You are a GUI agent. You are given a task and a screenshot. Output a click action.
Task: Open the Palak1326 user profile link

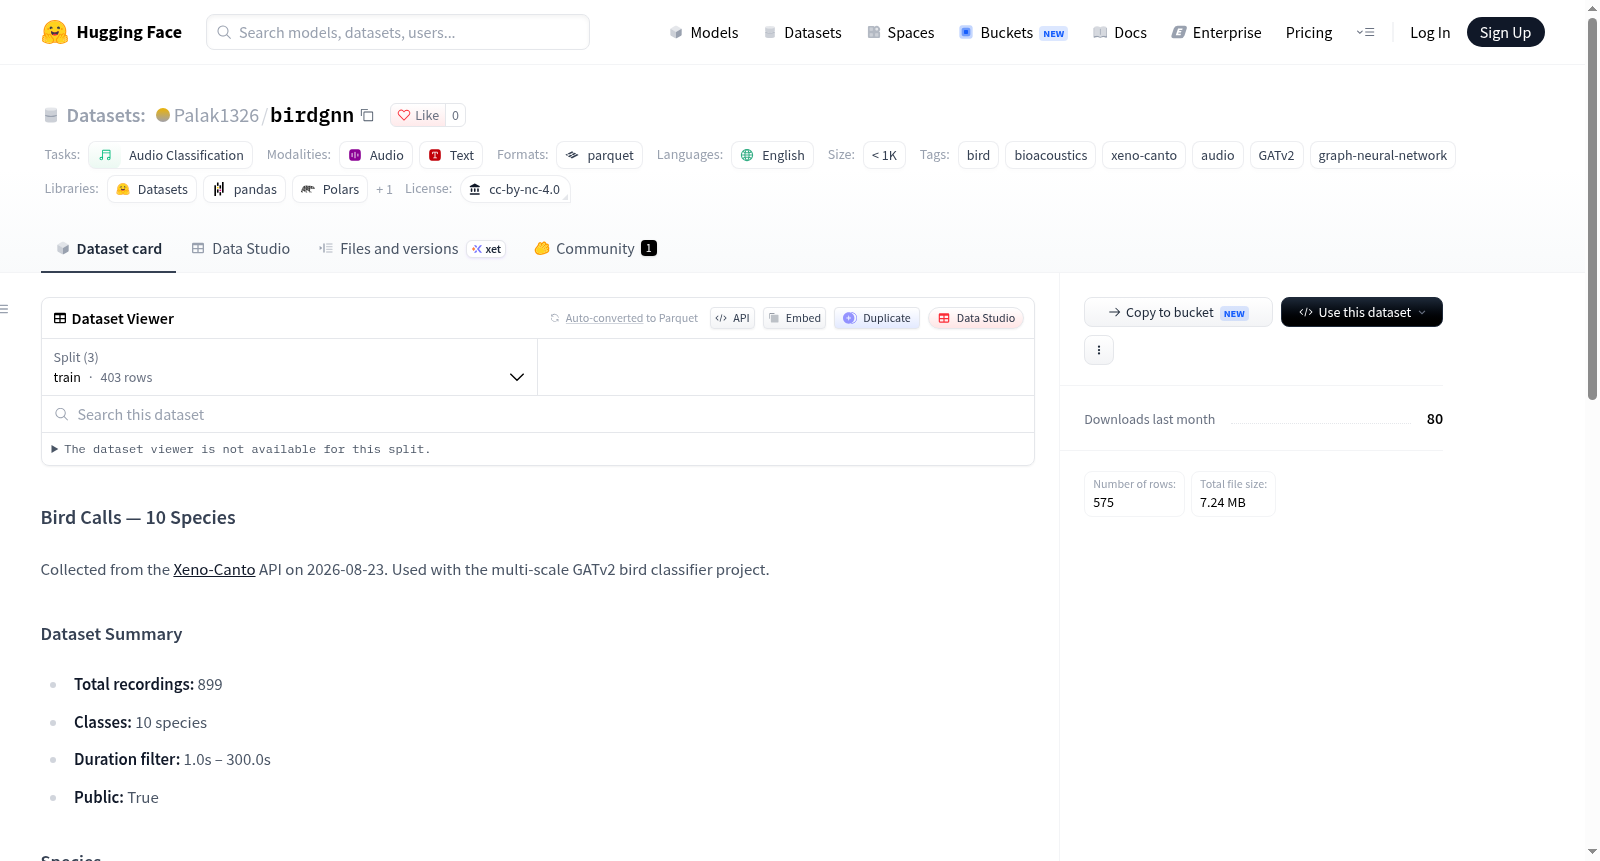tap(216, 115)
